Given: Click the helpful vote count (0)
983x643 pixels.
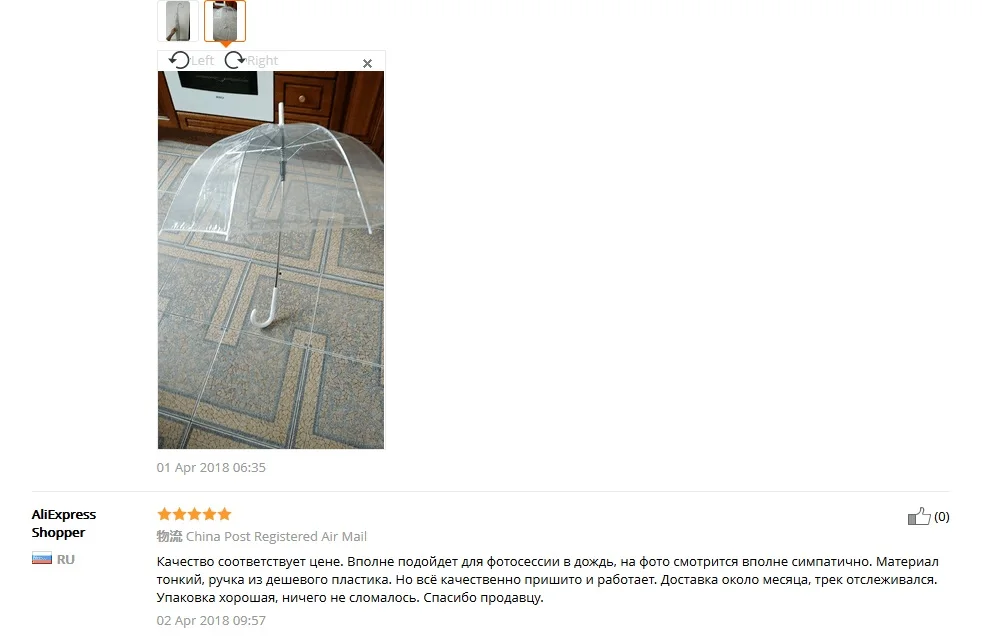Looking at the screenshot, I should (942, 516).
